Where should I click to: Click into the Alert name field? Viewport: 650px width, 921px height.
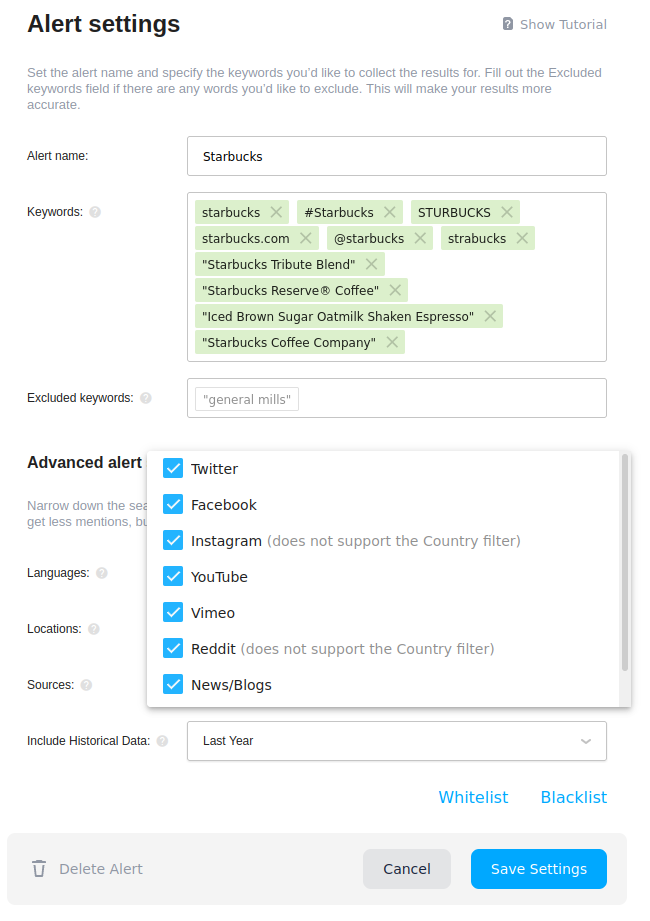pyautogui.click(x=397, y=156)
